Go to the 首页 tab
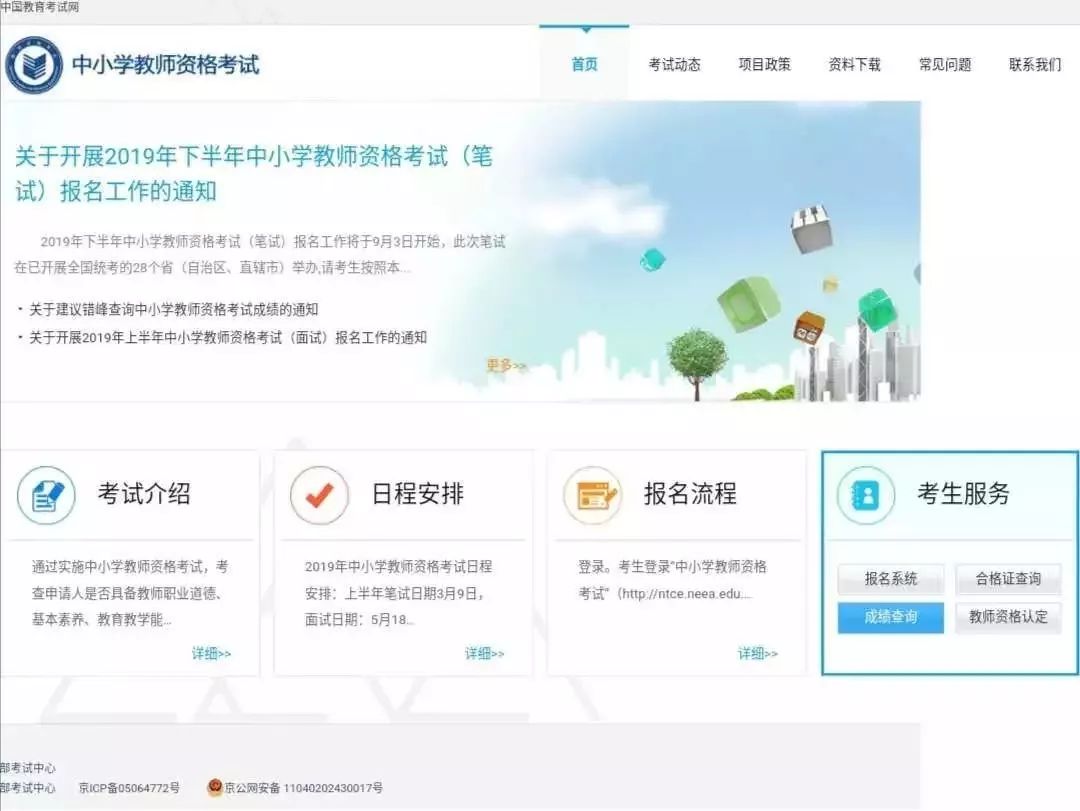Viewport: 1080px width, 811px height. click(x=584, y=65)
